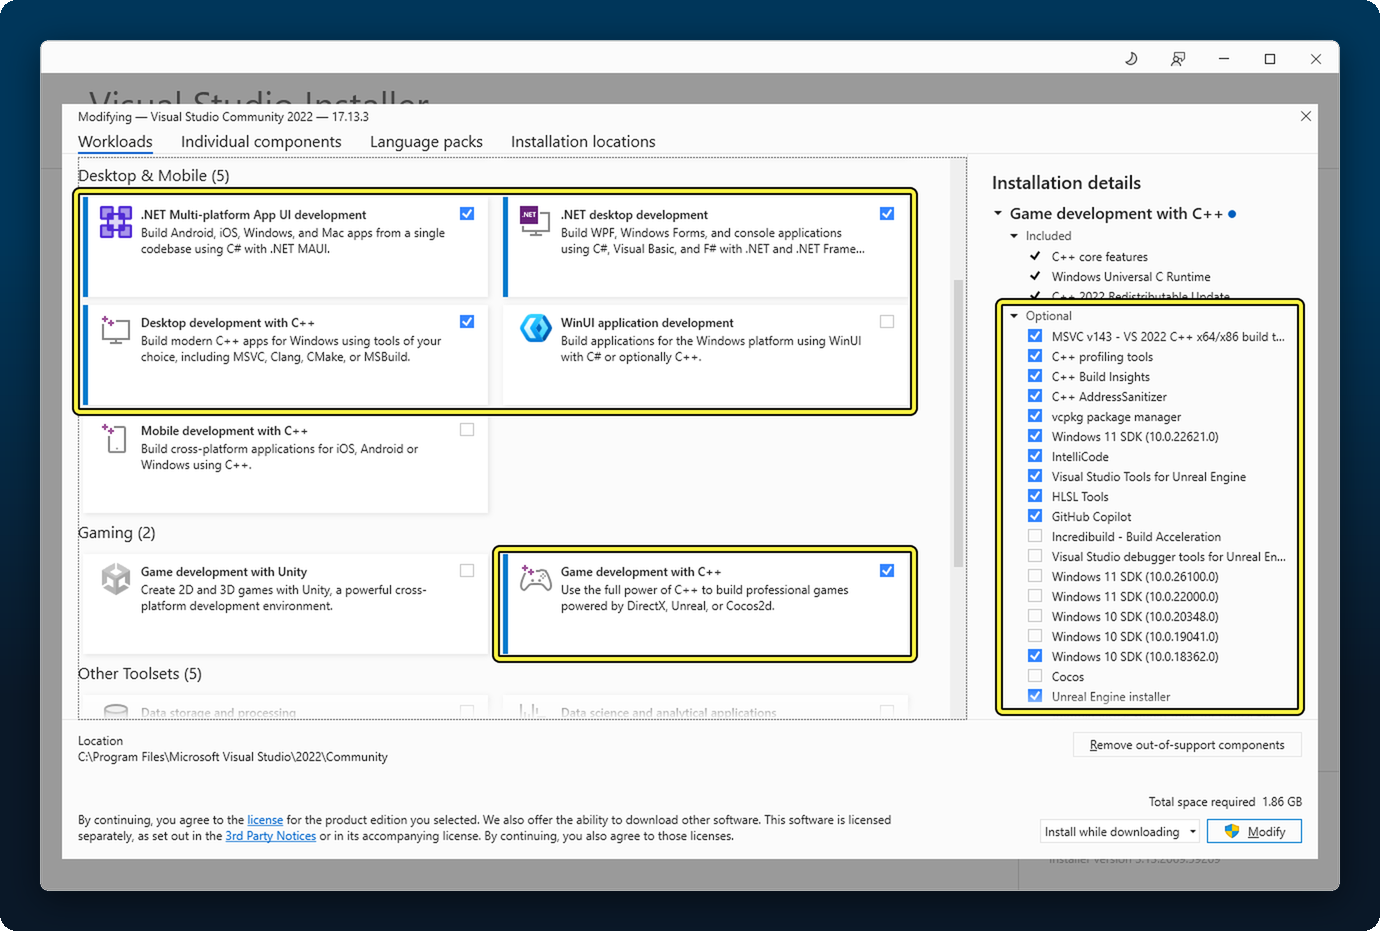The image size is (1380, 931).
Task: Click Remove out-of-support components button
Action: (x=1187, y=745)
